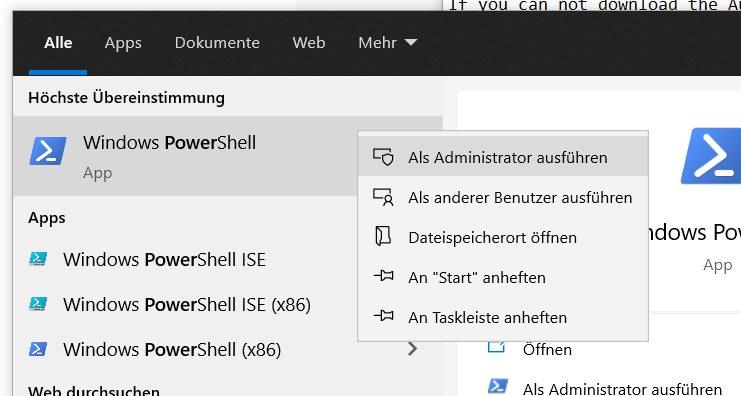
Task: Click the pin icon beside An "Start" anheften
Action: coord(384,275)
